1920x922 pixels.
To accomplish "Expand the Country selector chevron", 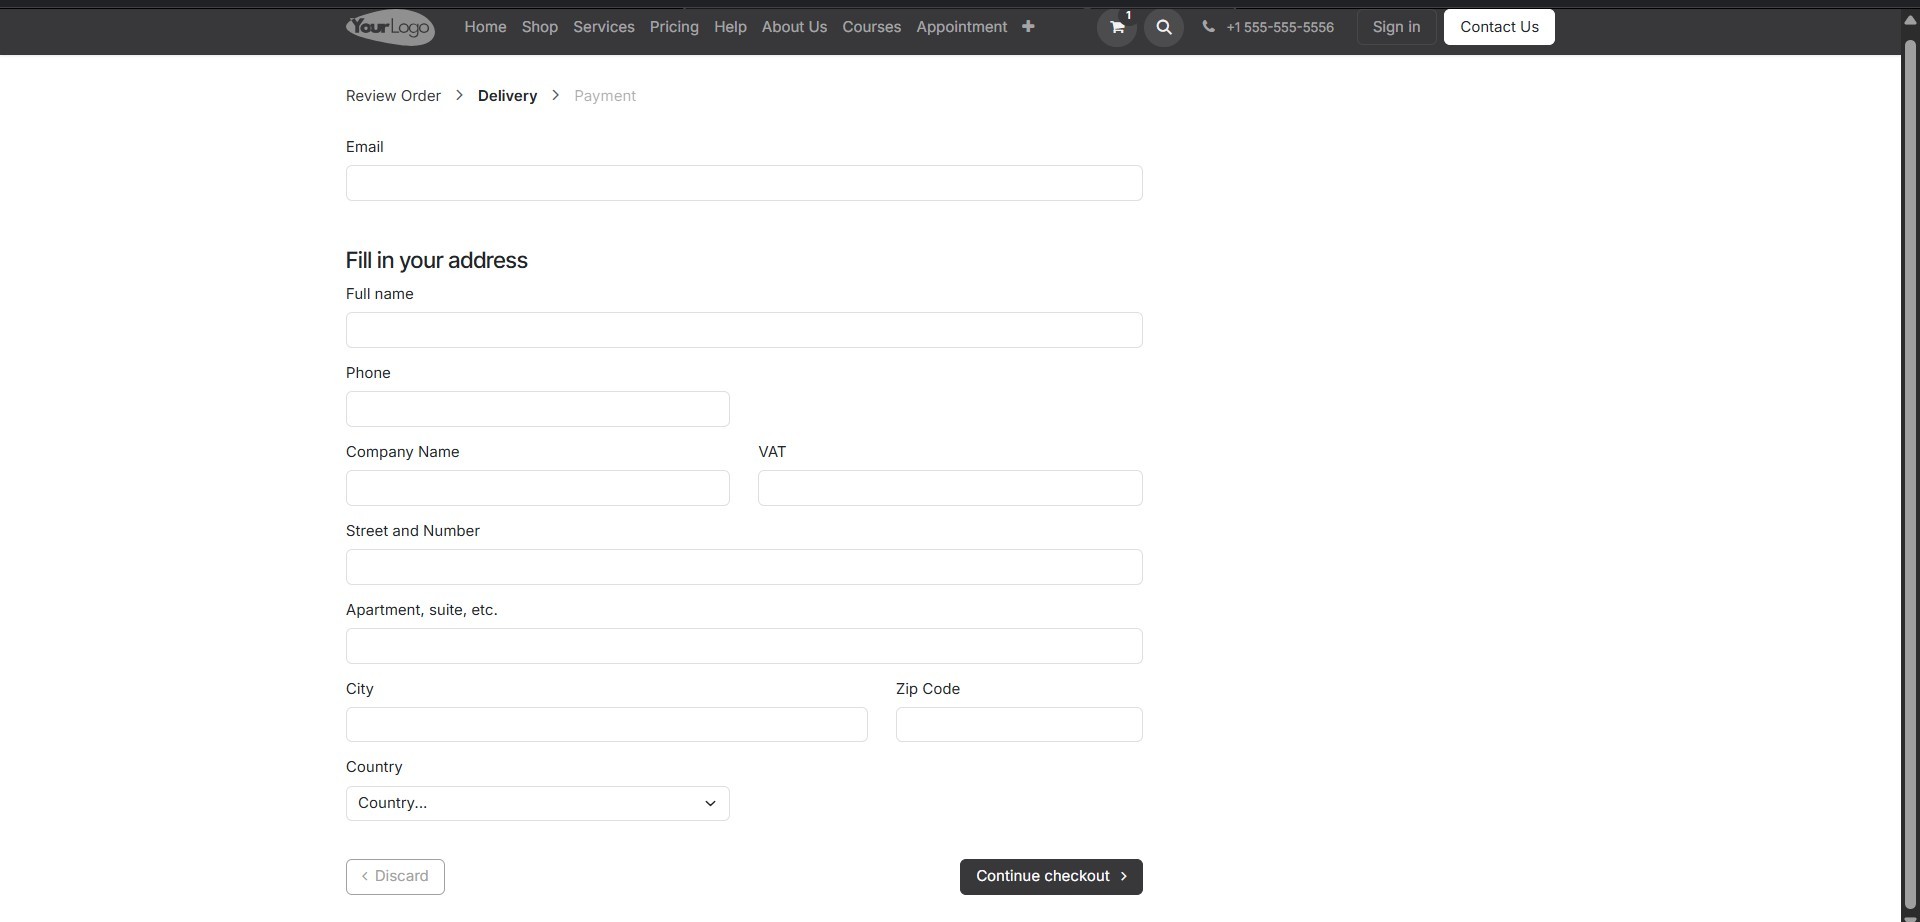I will 710,803.
